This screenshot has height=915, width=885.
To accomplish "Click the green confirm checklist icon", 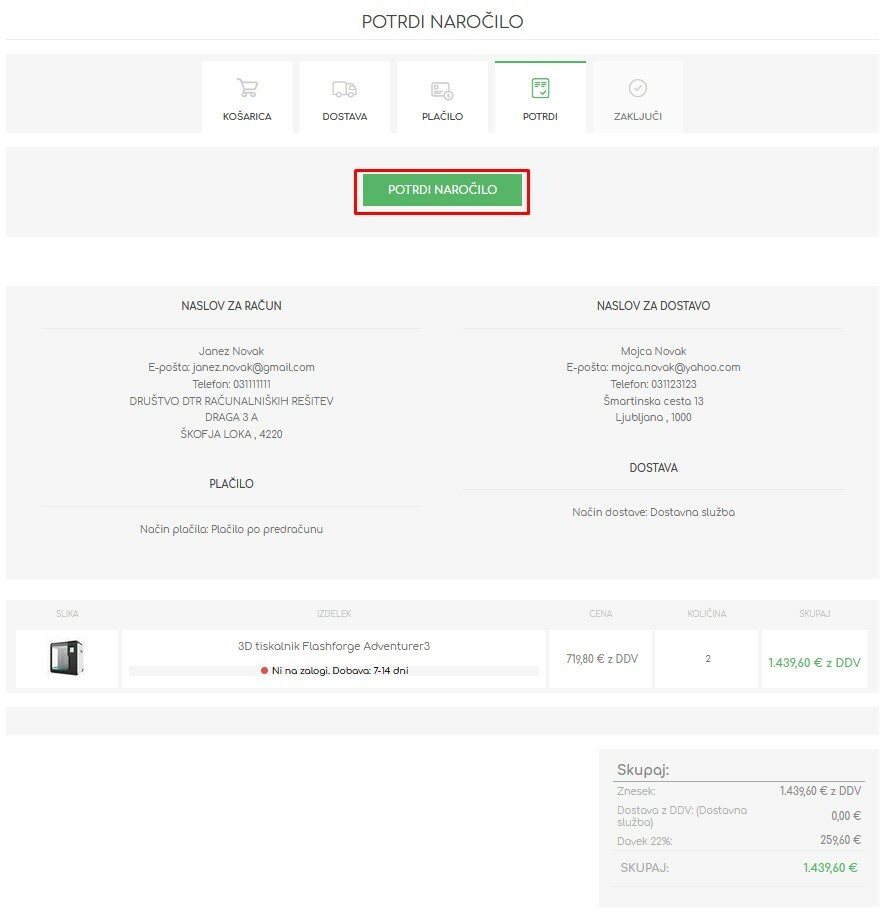I will click(x=540, y=89).
